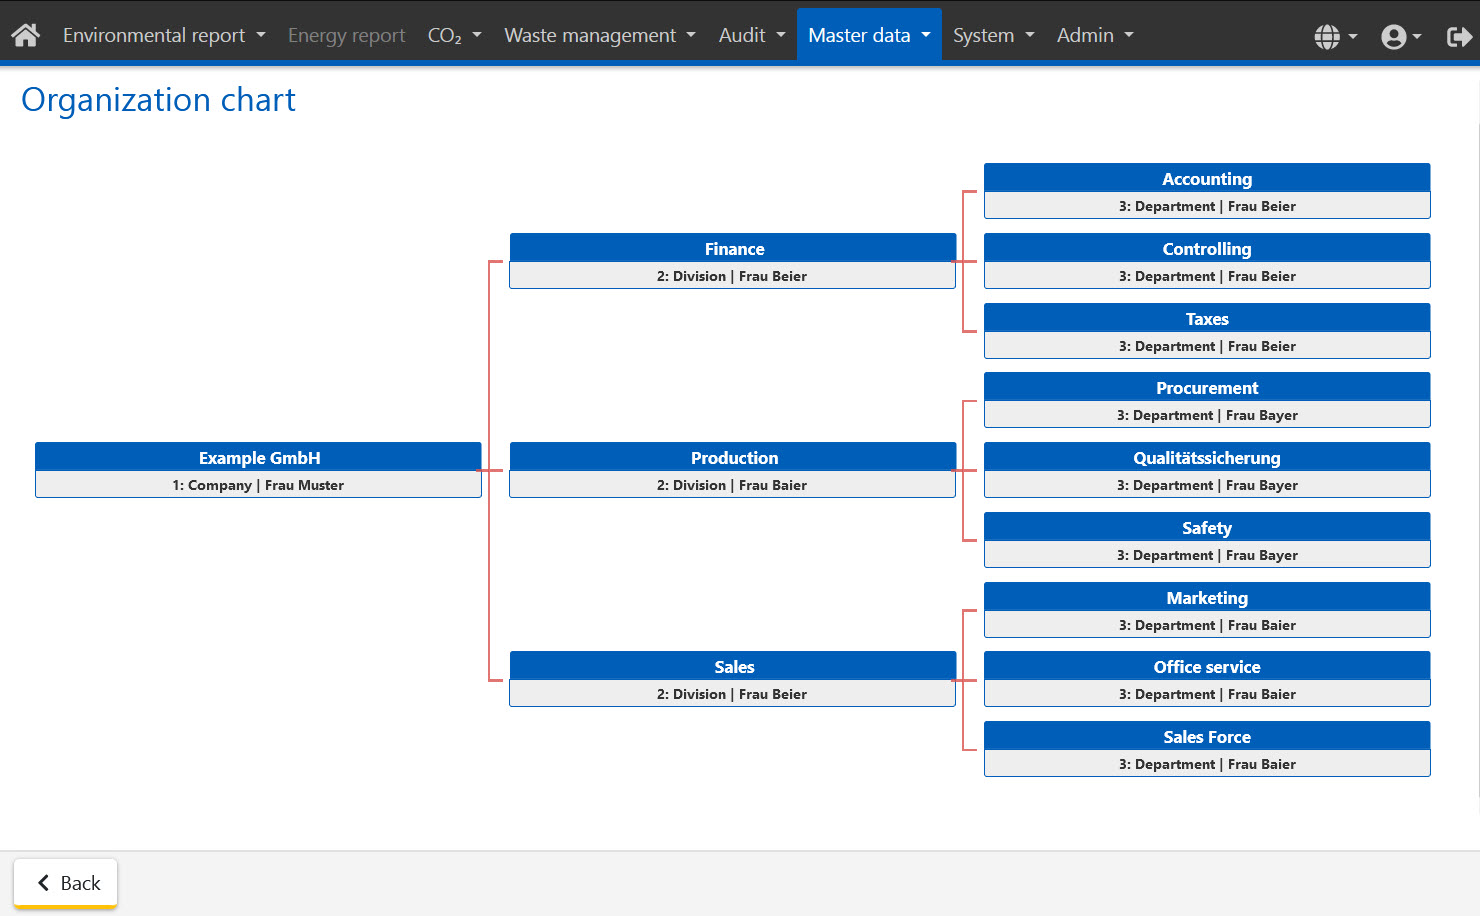Select the Sales Force department node
Image resolution: width=1480 pixels, height=916 pixels.
click(x=1206, y=748)
